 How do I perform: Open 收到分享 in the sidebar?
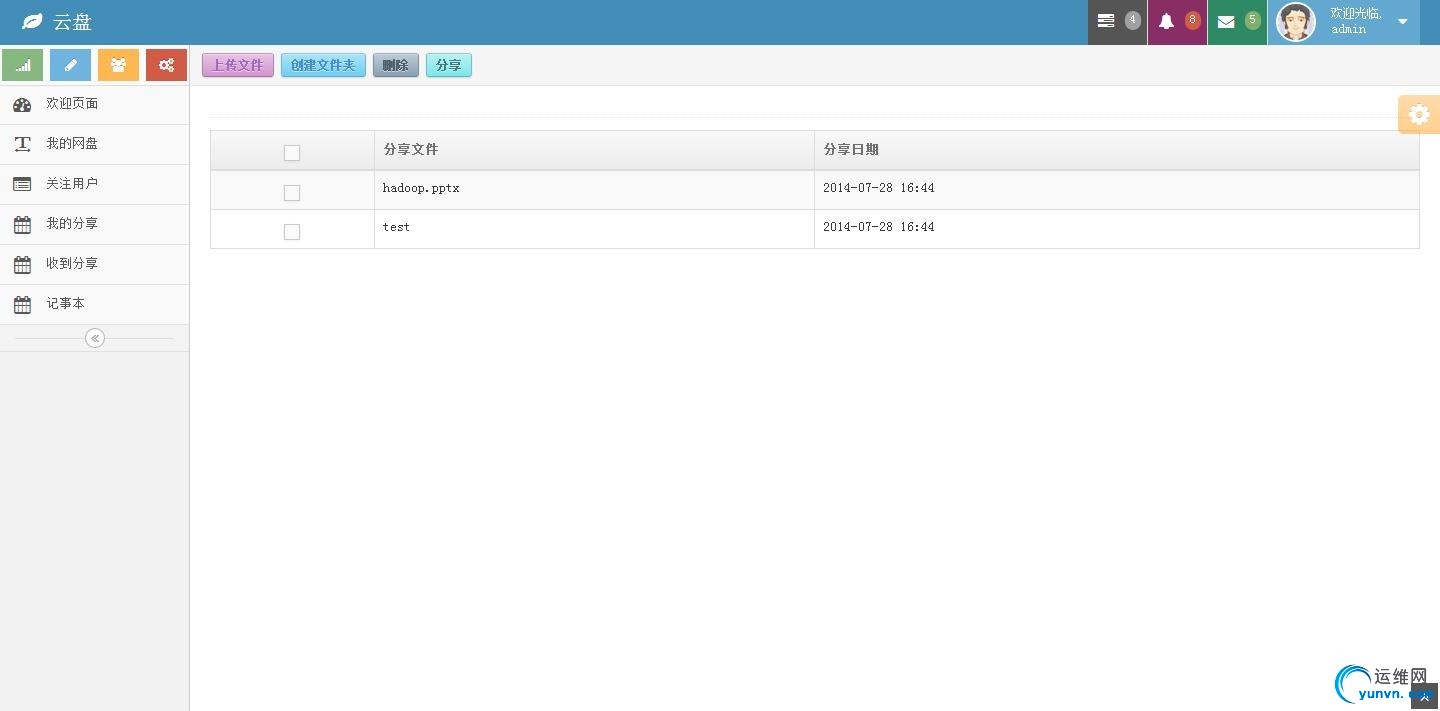click(x=94, y=265)
